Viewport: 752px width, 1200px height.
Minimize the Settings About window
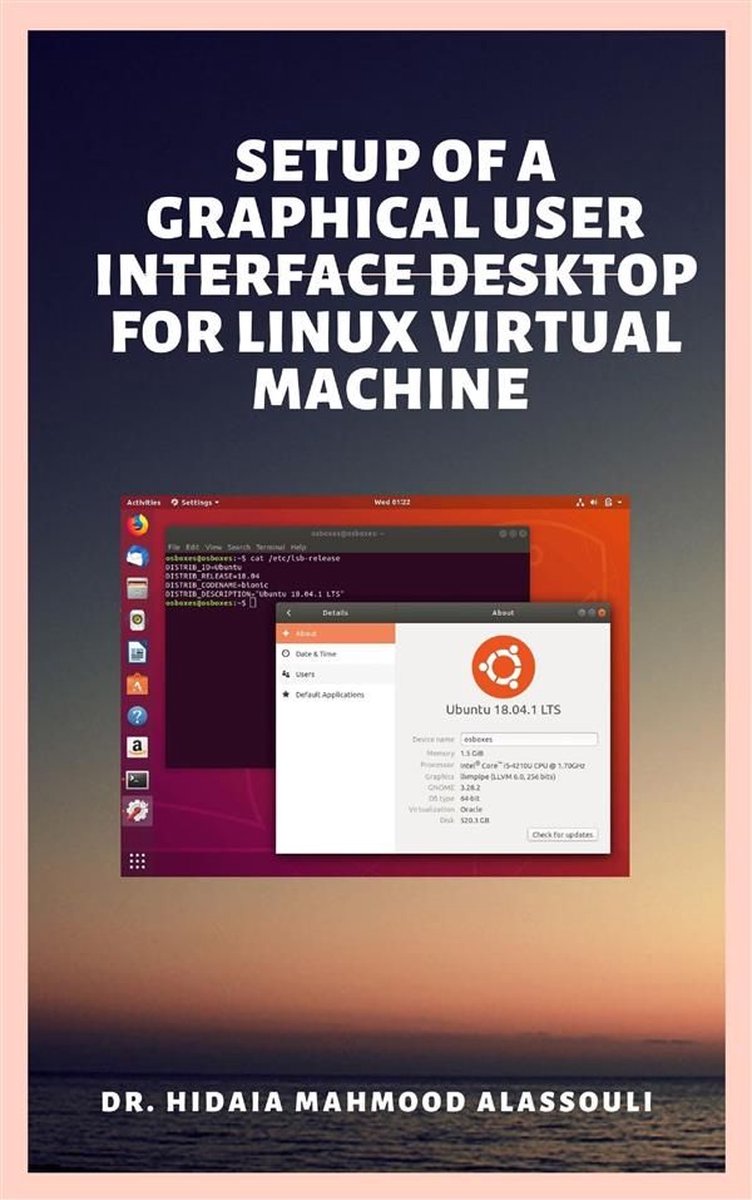click(x=580, y=612)
